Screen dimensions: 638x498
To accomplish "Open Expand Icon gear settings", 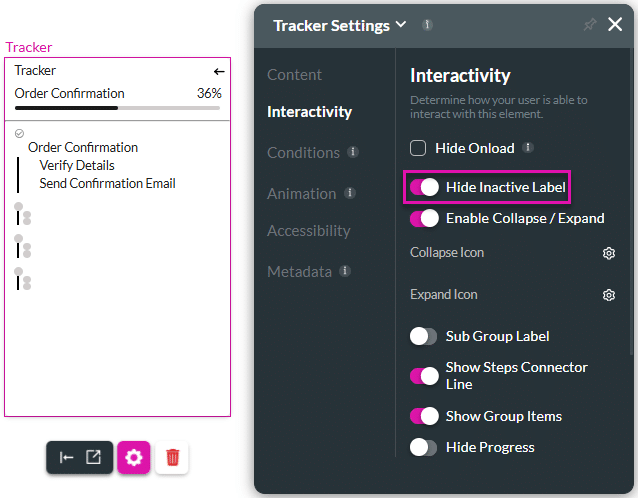I will [609, 295].
